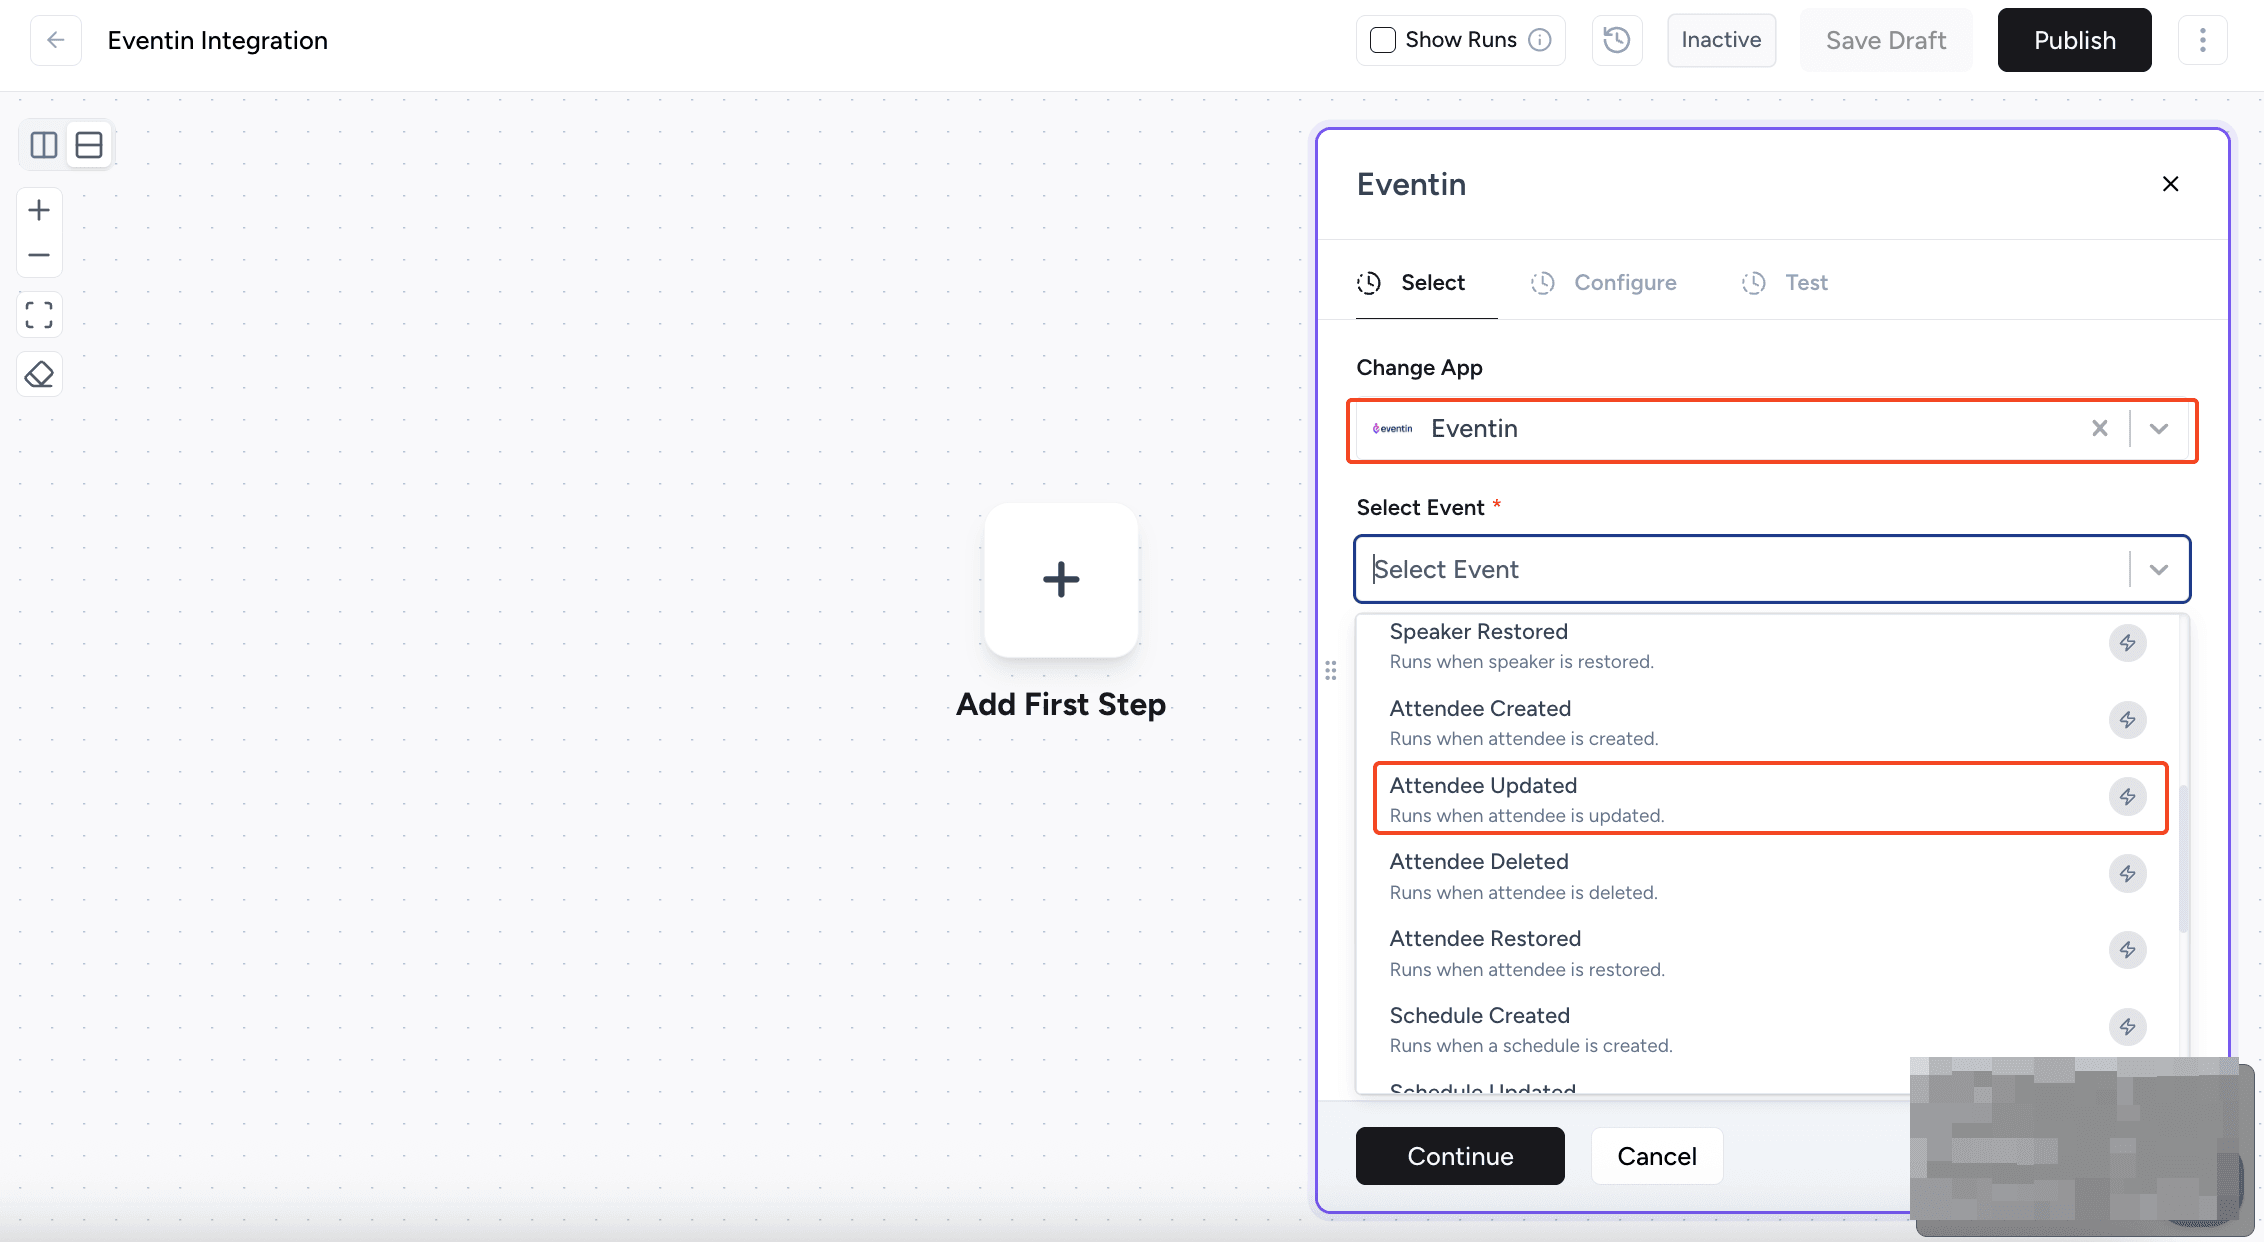Switch to horizontal split layout icon
Viewport: 2264px width, 1242px height.
coord(89,145)
